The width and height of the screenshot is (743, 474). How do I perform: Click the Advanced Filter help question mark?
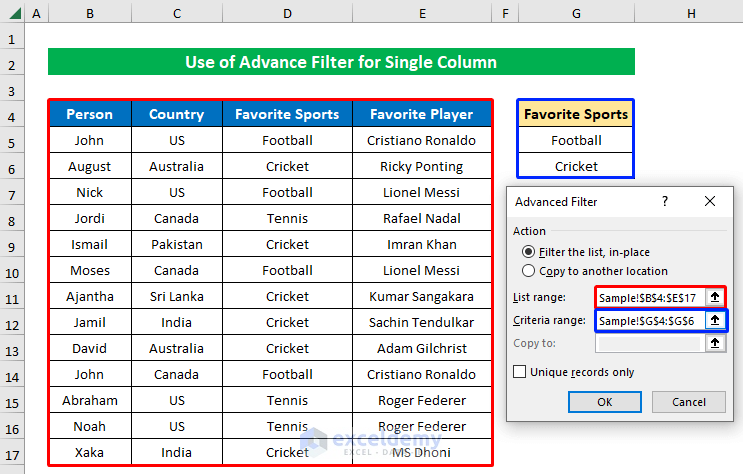665,201
